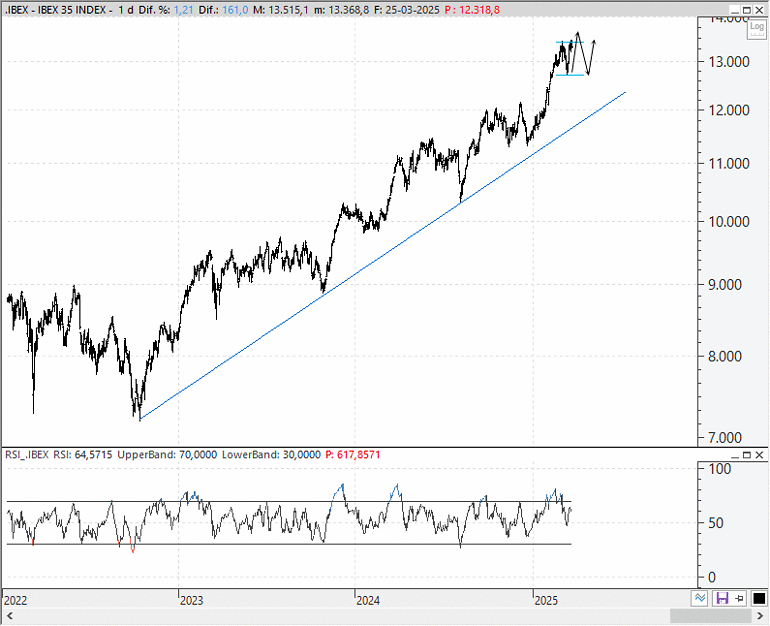Click the 2023 label on time axis
This screenshot has width=770, height=626.
192,600
